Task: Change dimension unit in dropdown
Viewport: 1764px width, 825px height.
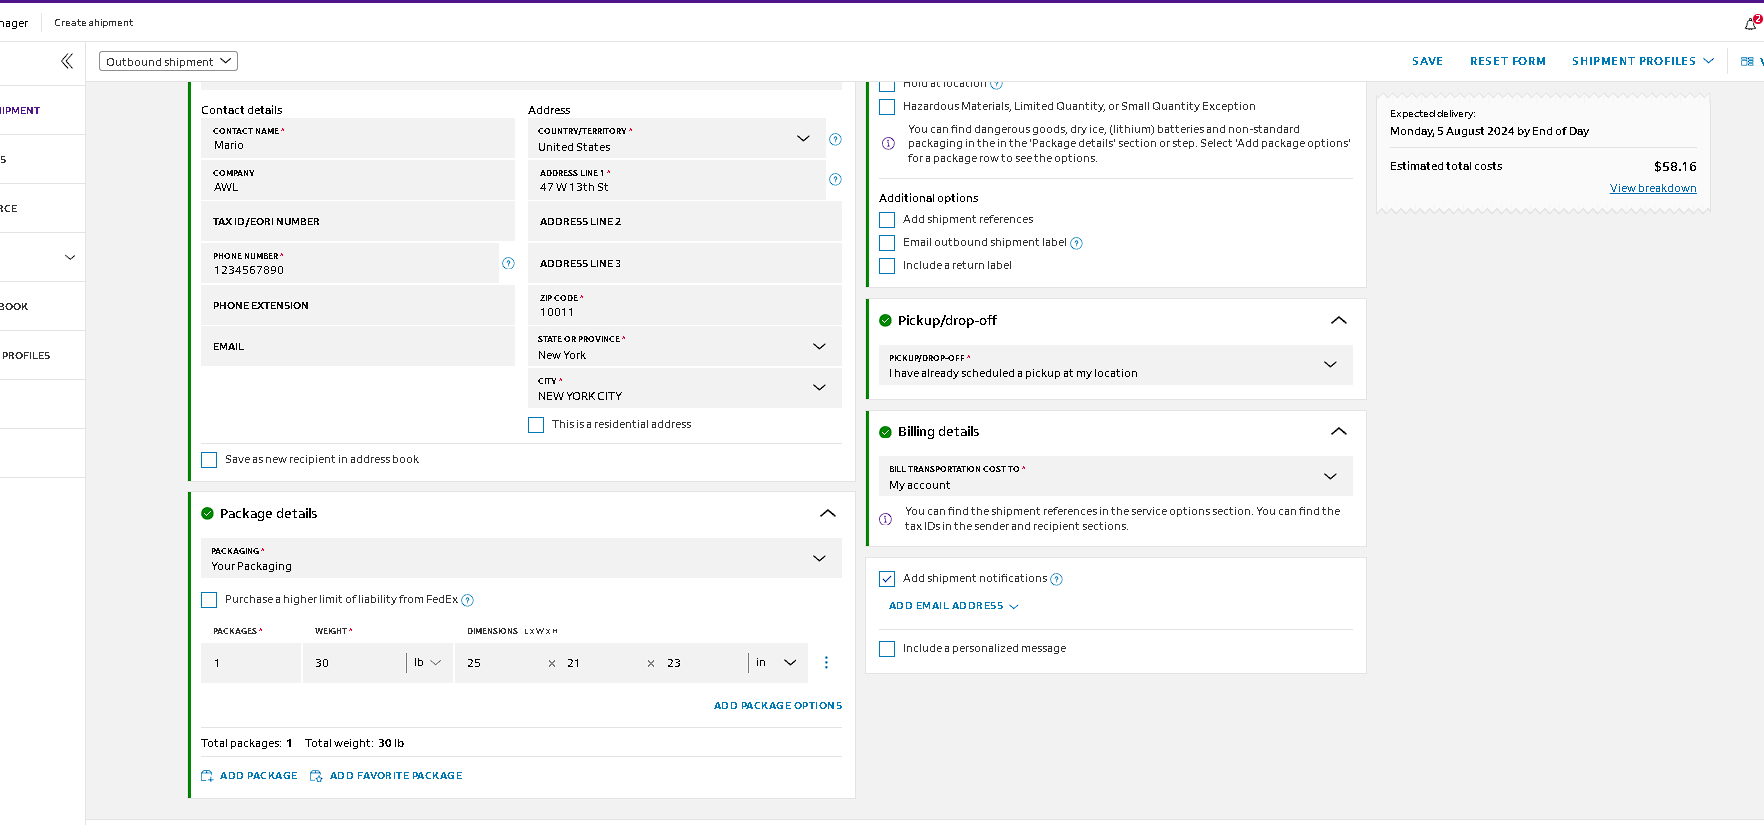Action: click(x=776, y=663)
